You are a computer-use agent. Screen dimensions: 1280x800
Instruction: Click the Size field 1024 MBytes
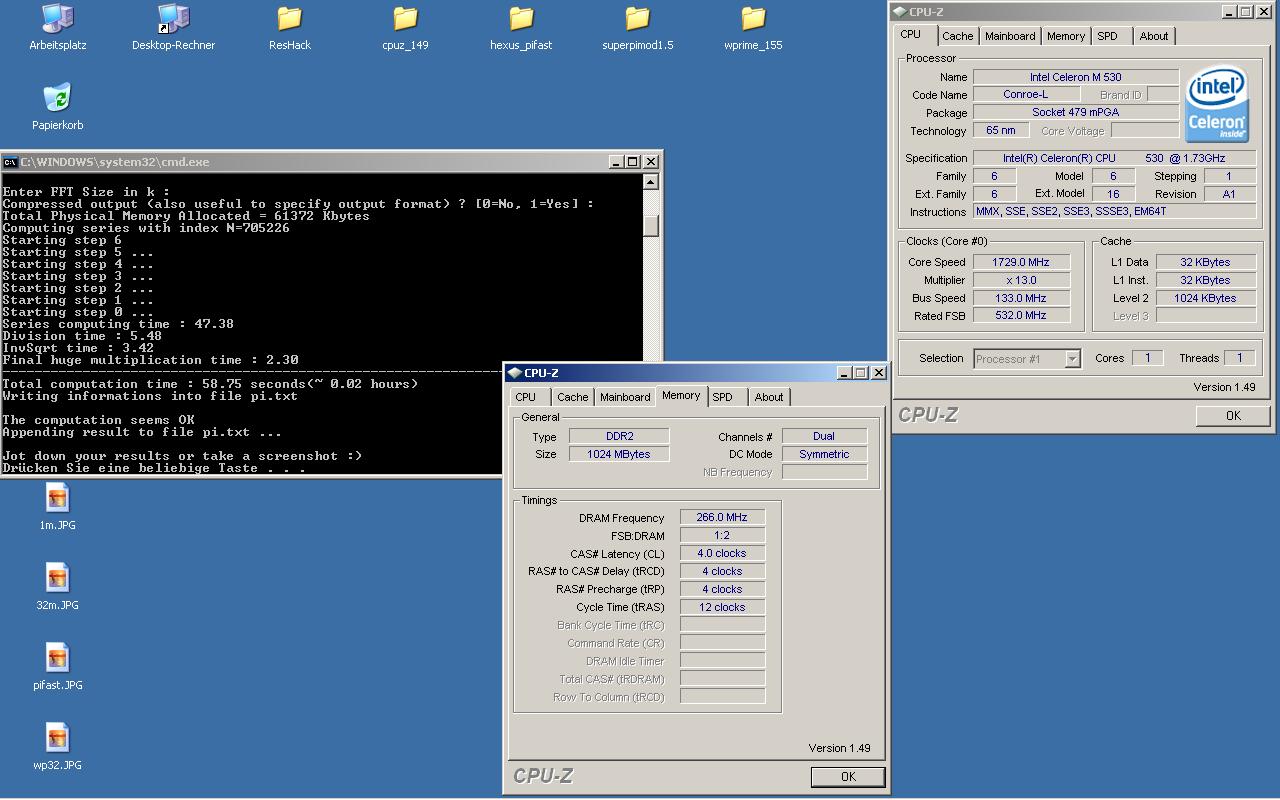[x=619, y=455]
